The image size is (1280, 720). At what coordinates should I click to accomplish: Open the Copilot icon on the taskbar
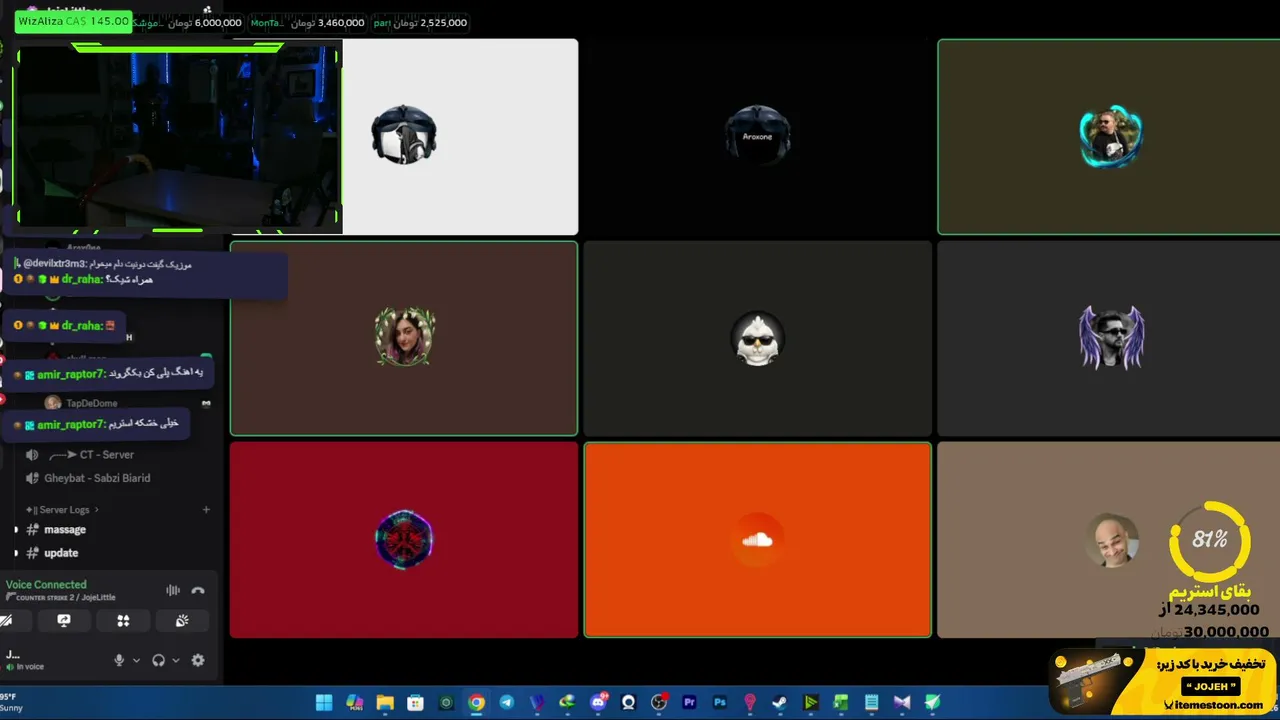(354, 702)
